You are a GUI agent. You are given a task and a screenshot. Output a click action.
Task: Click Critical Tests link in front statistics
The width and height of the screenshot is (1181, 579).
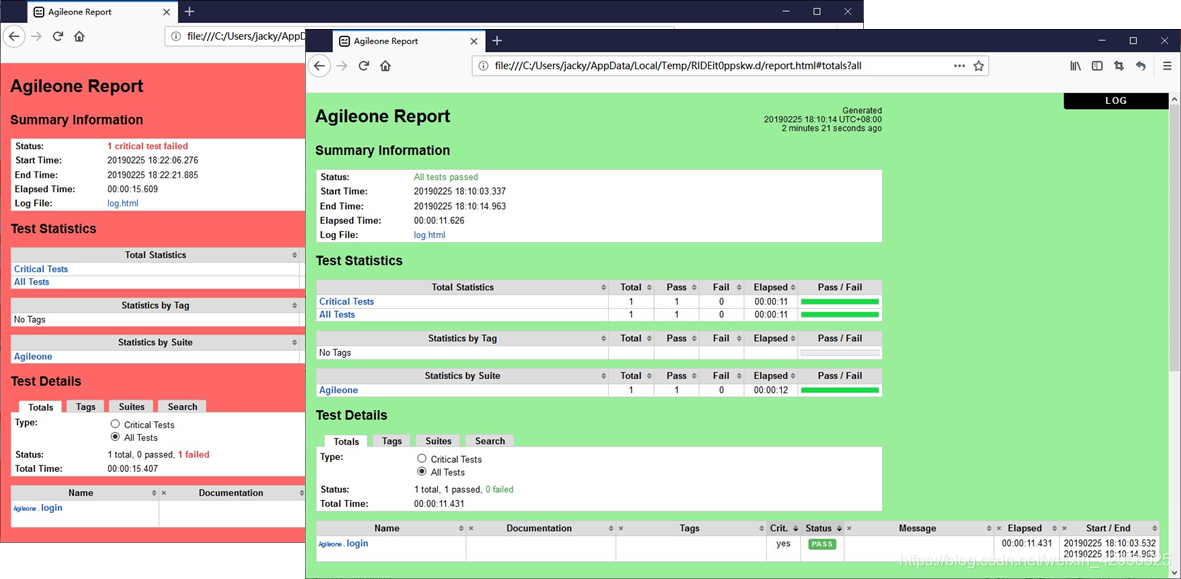(x=346, y=301)
